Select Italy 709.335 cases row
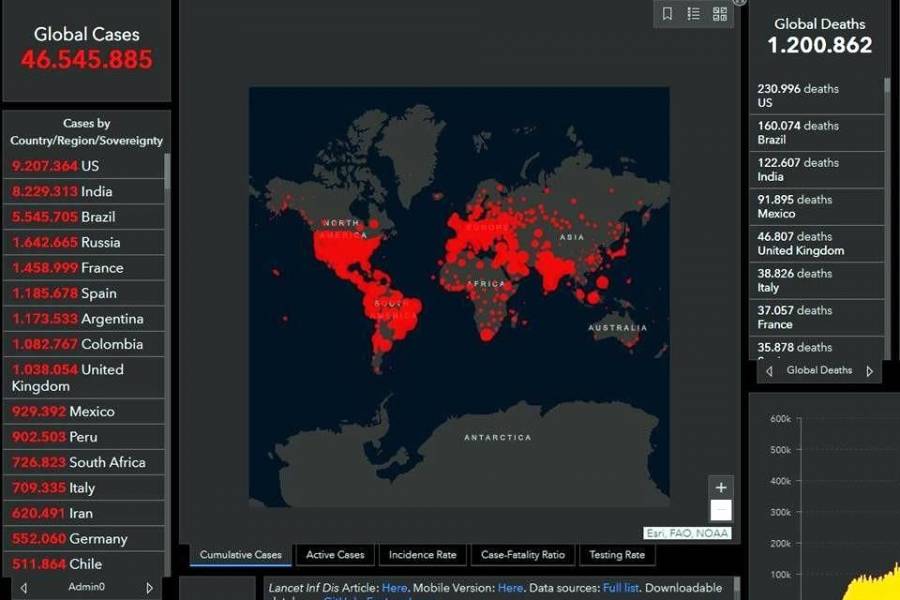Screen dimensions: 900x600 click(x=84, y=487)
